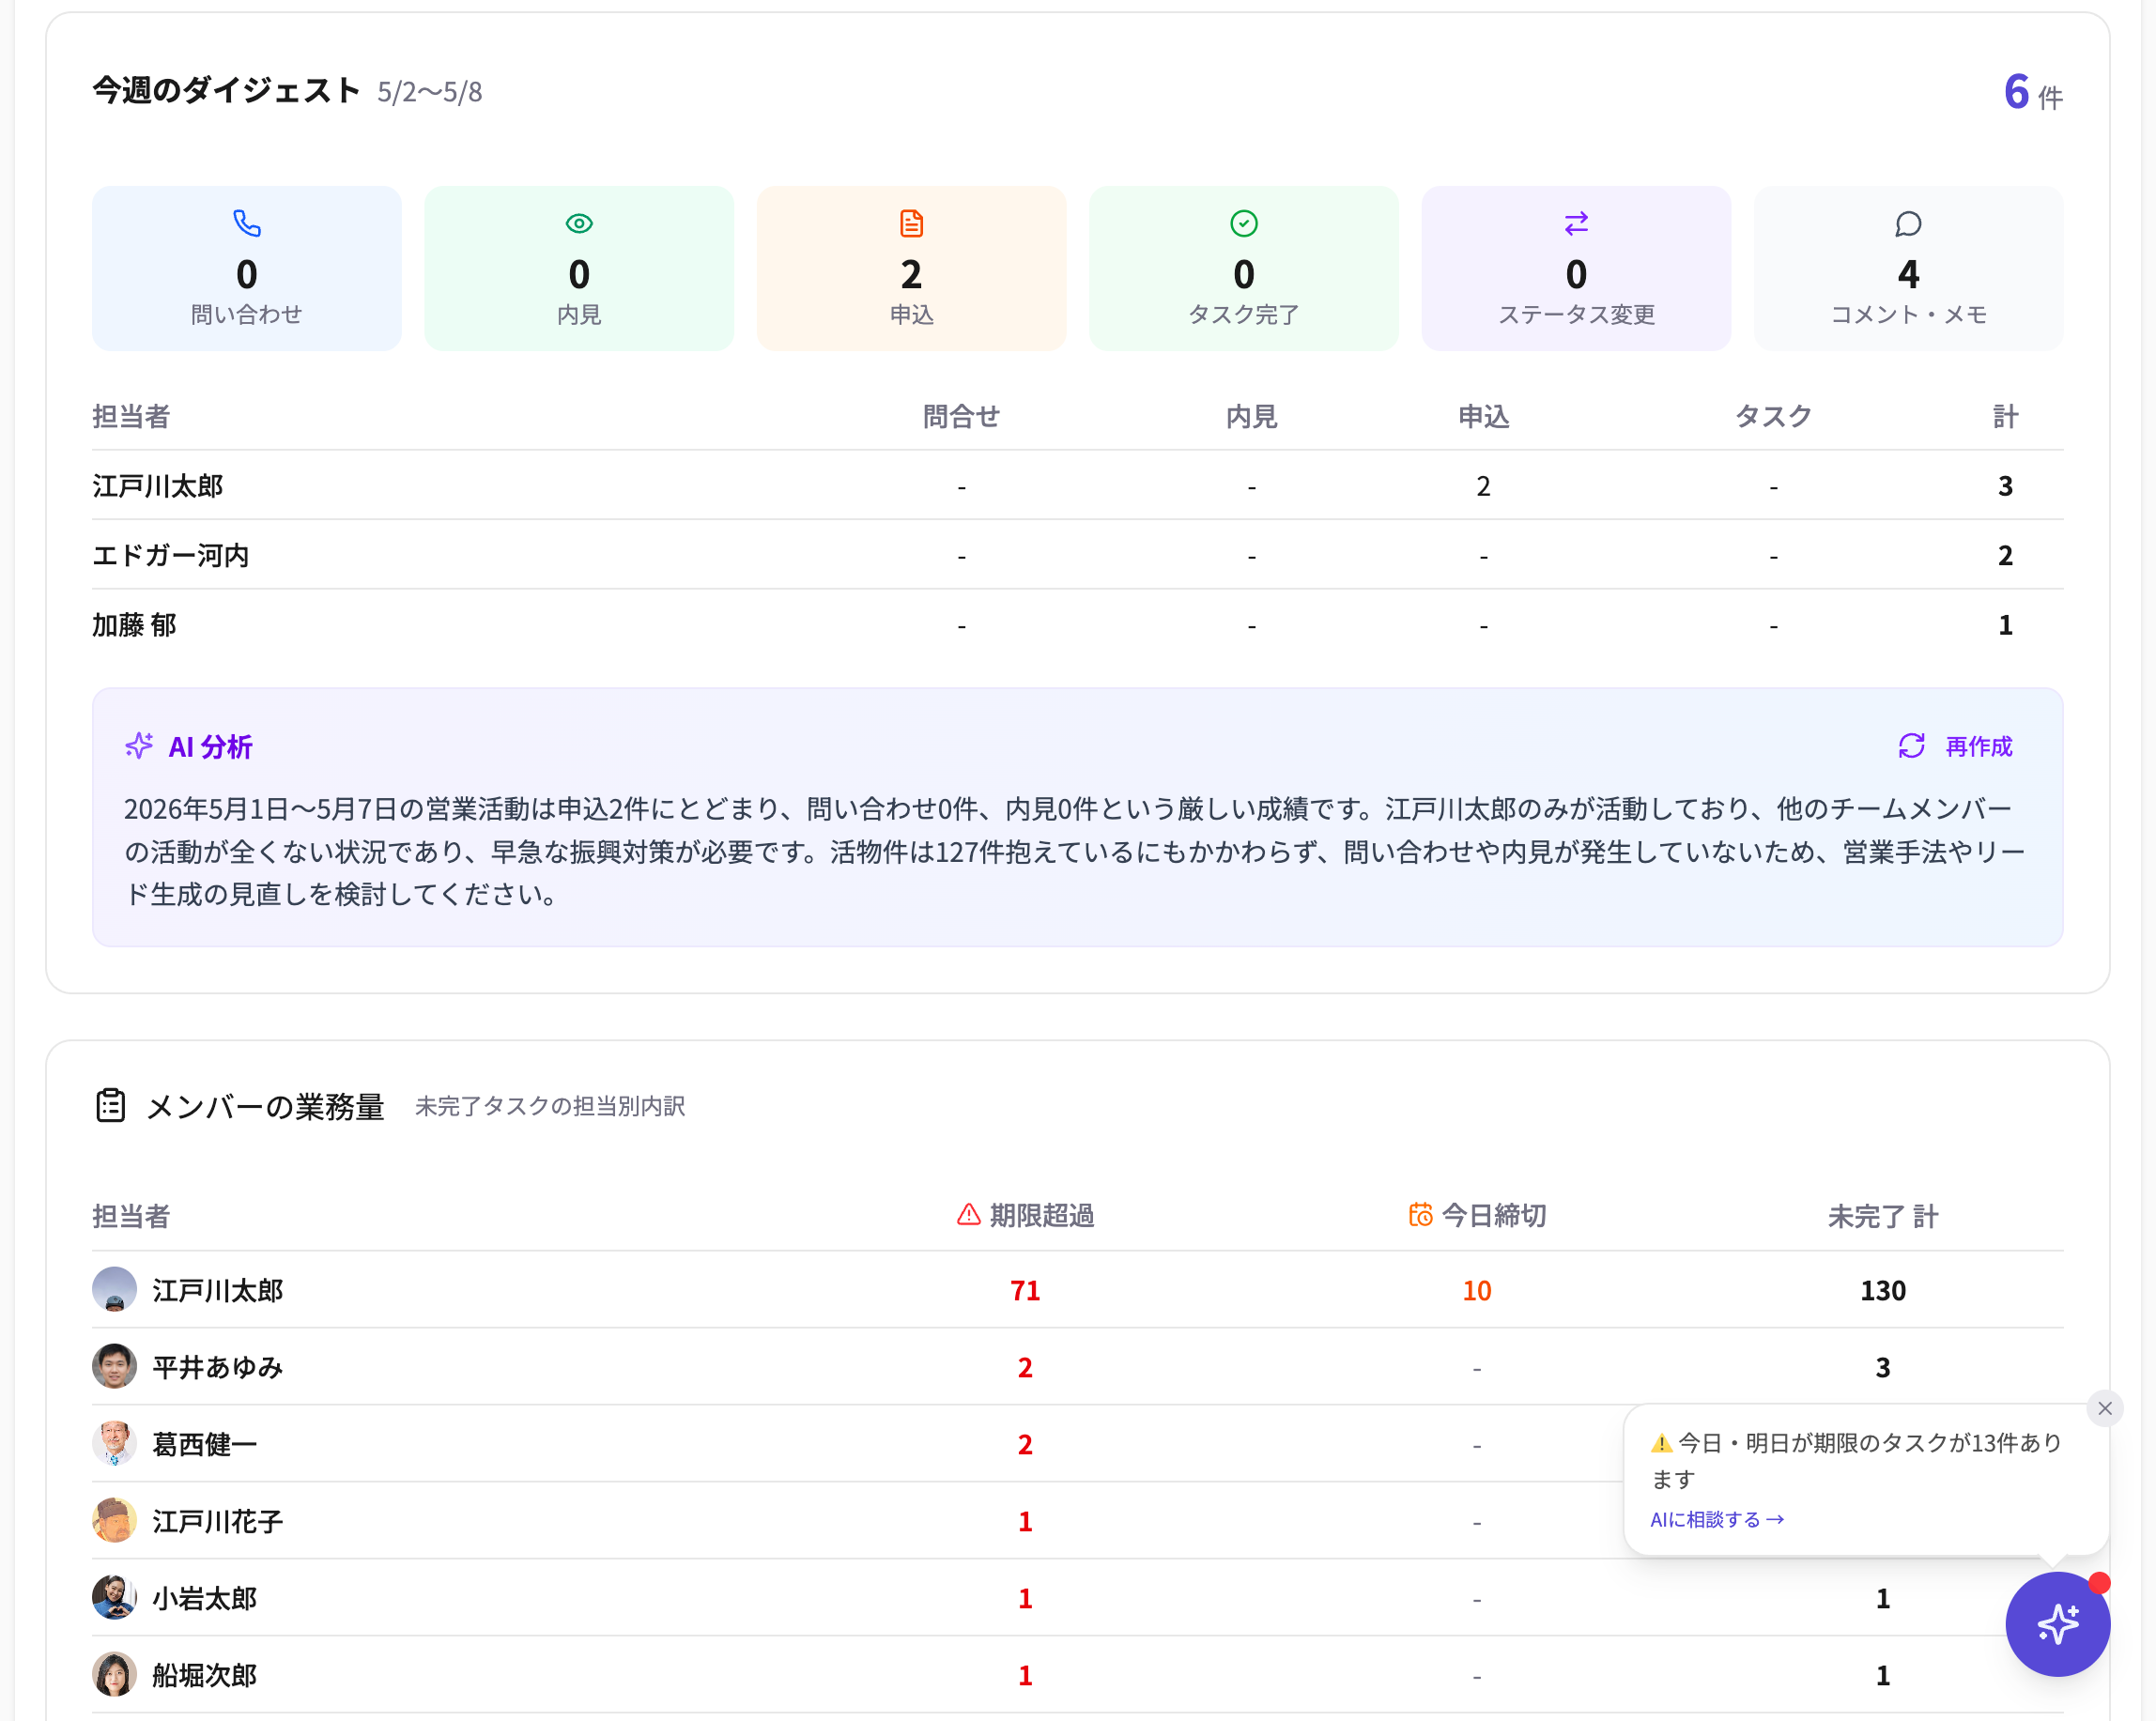Dismiss the task deadline notification popup
The image size is (2156, 1721).
pos(2104,1408)
